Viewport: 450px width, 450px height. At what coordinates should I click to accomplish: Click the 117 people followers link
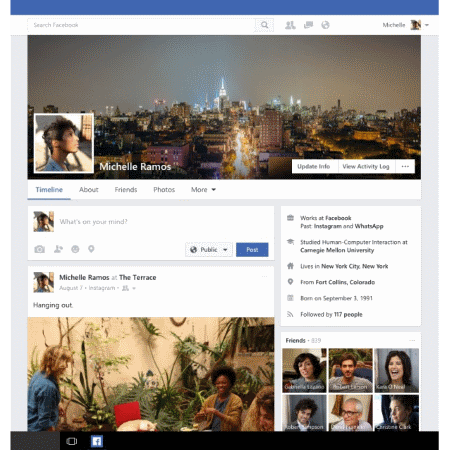348,314
